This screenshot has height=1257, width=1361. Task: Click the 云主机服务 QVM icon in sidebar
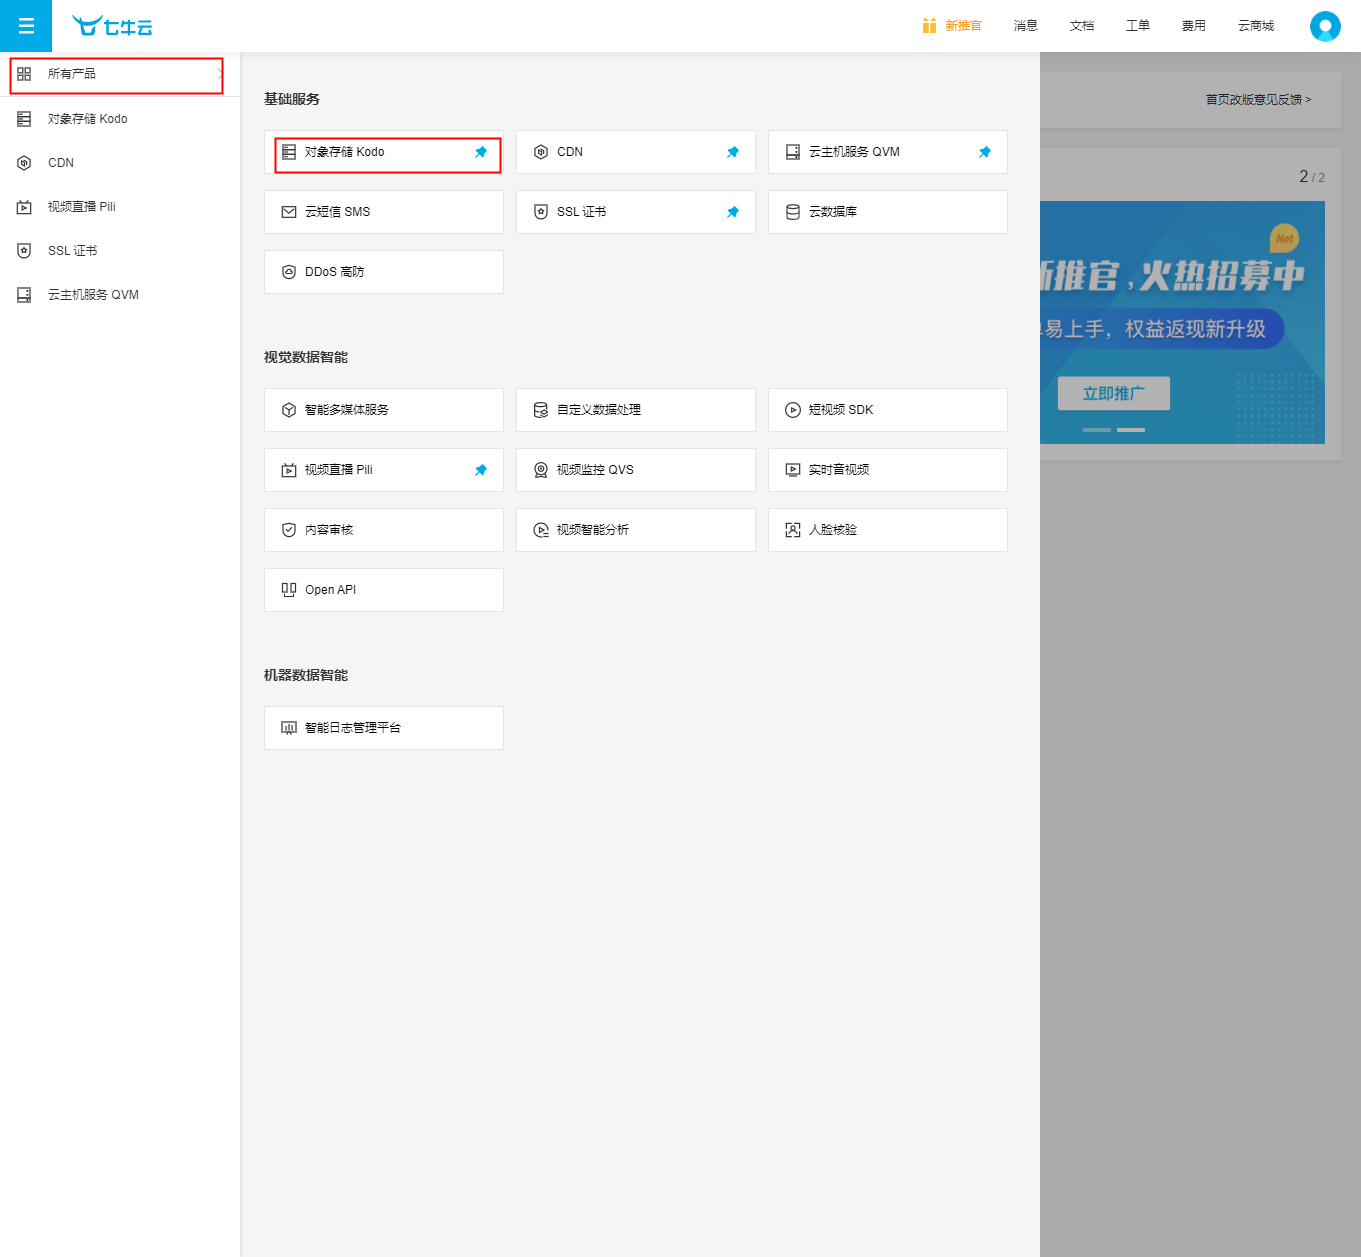(x=24, y=295)
